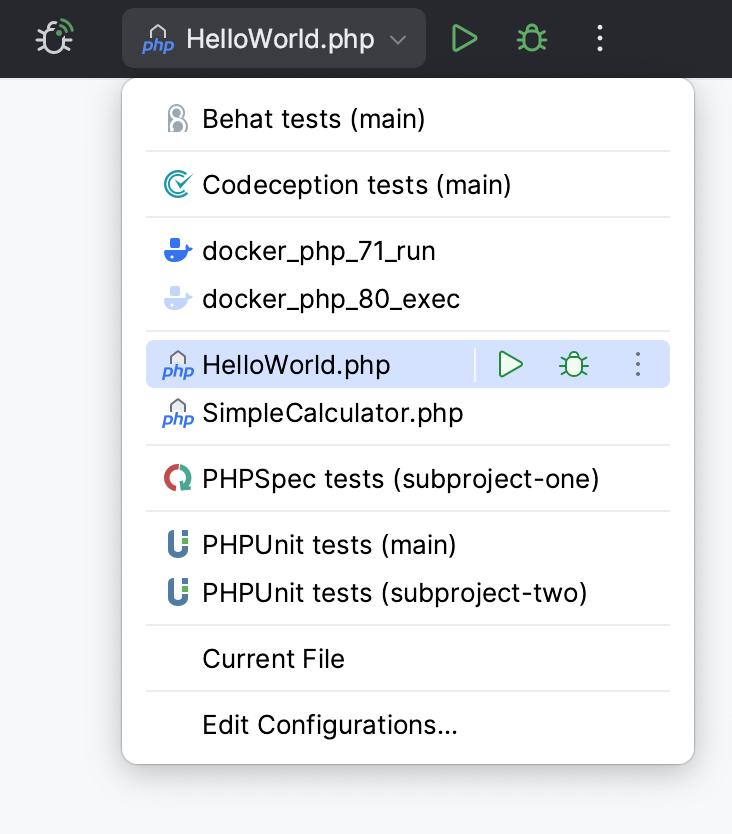The width and height of the screenshot is (732, 834).
Task: Click the Codeception tests icon
Action: pyautogui.click(x=178, y=185)
